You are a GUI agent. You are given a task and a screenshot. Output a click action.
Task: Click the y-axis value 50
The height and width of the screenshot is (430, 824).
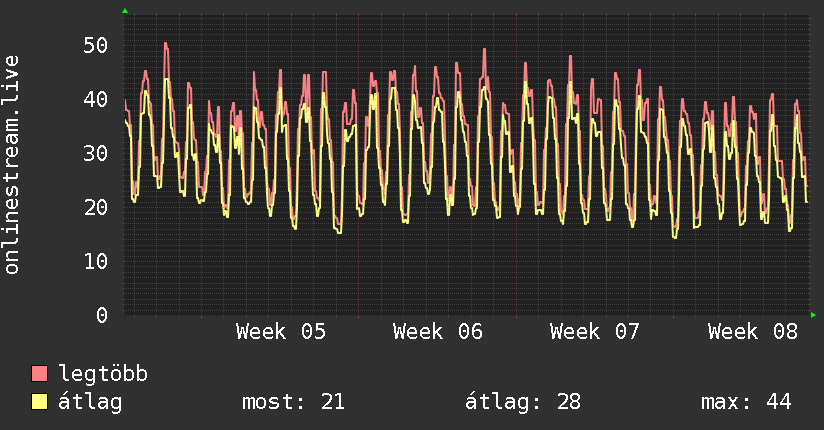tap(95, 45)
